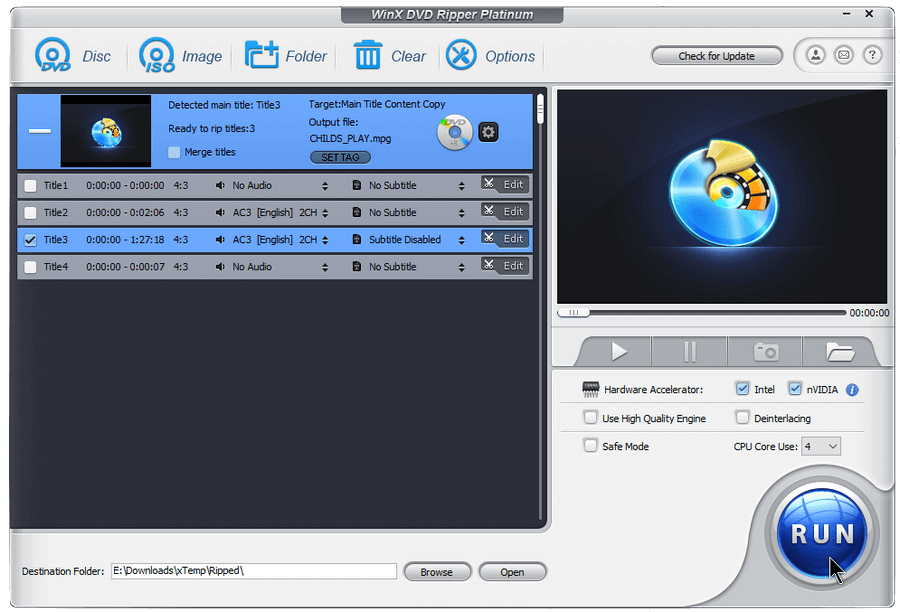Click the 'Ready to rip titles:3' text

coord(211,129)
